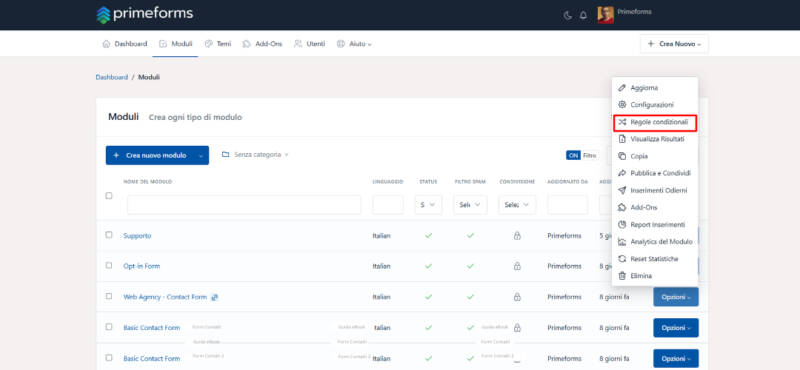Open the Opt-in Form link
Screen dimensions: 800x370
pos(142,266)
